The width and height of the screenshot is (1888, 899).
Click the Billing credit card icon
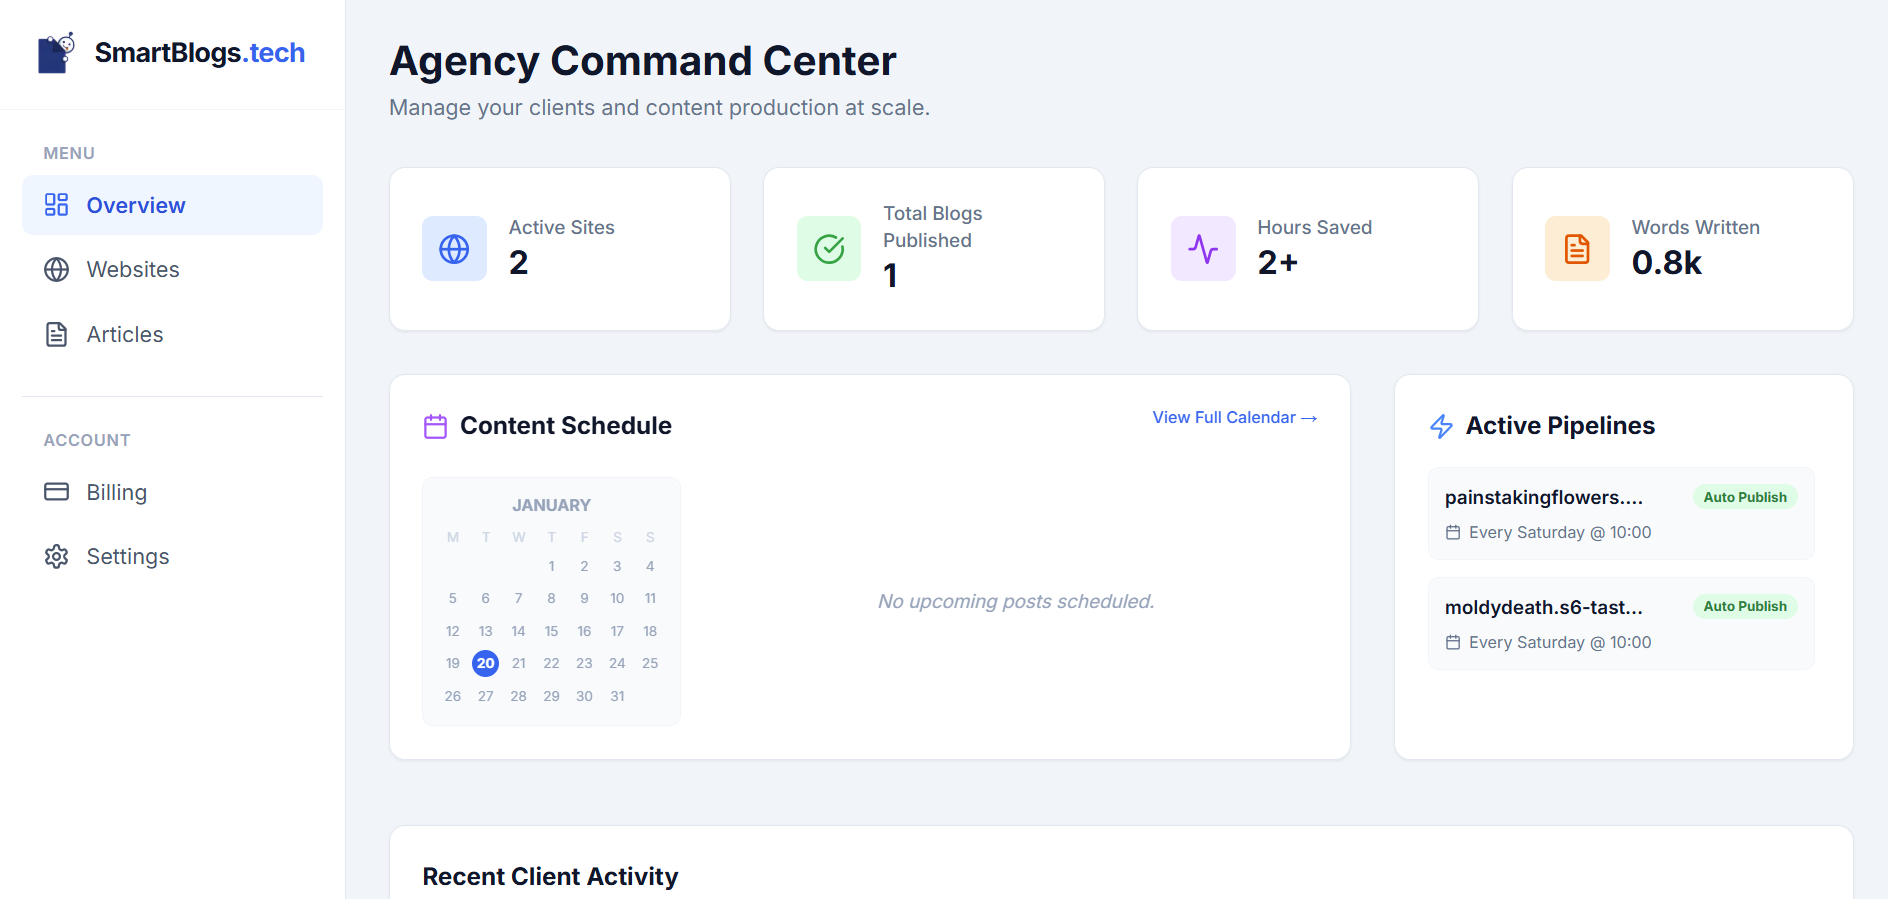coord(57,492)
